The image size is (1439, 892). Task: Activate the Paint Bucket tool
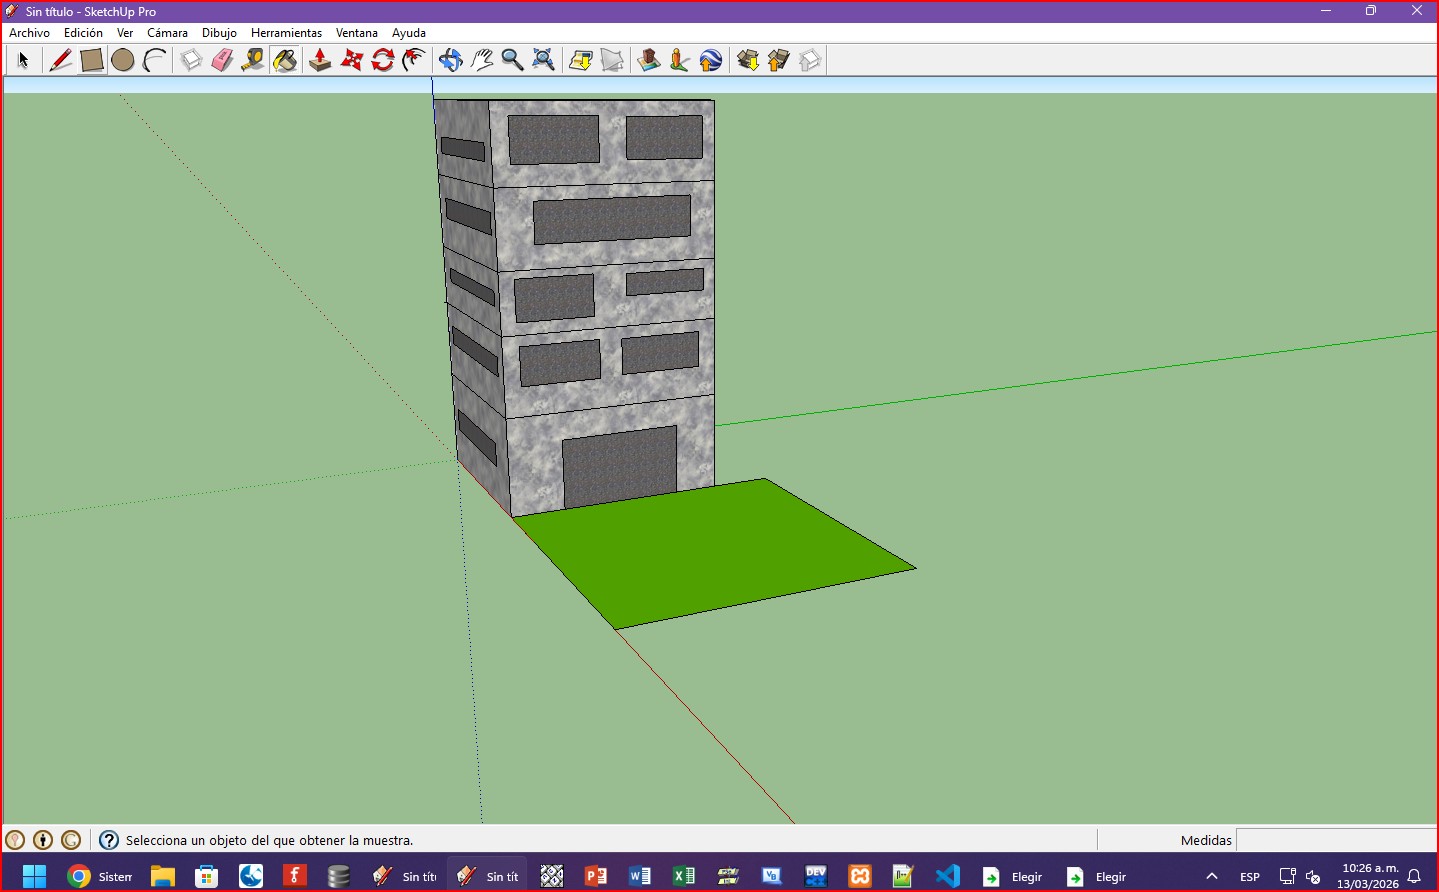pos(285,61)
